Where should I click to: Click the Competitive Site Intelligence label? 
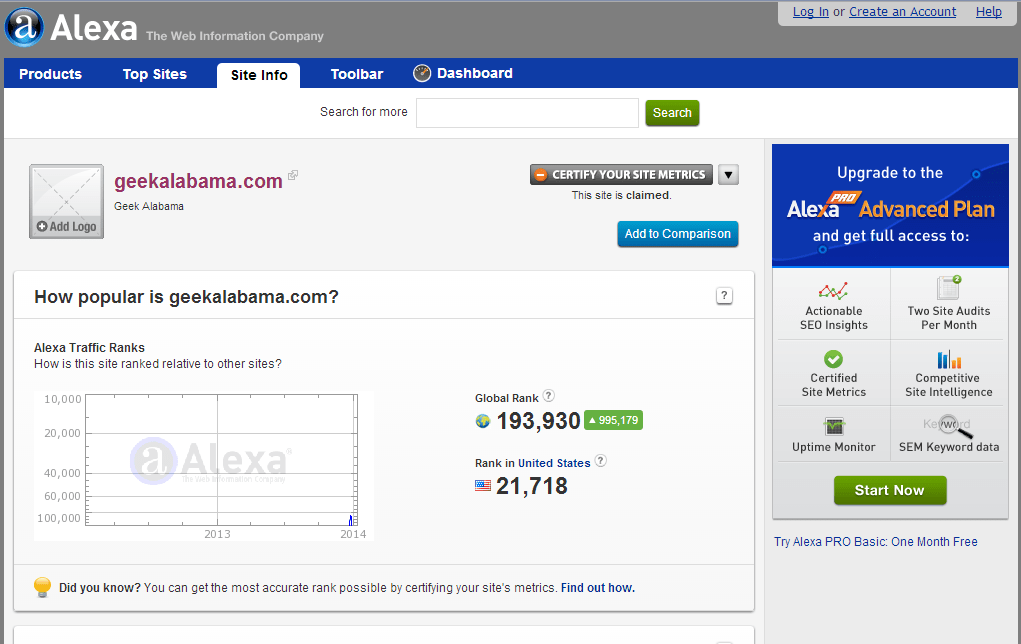(x=949, y=385)
